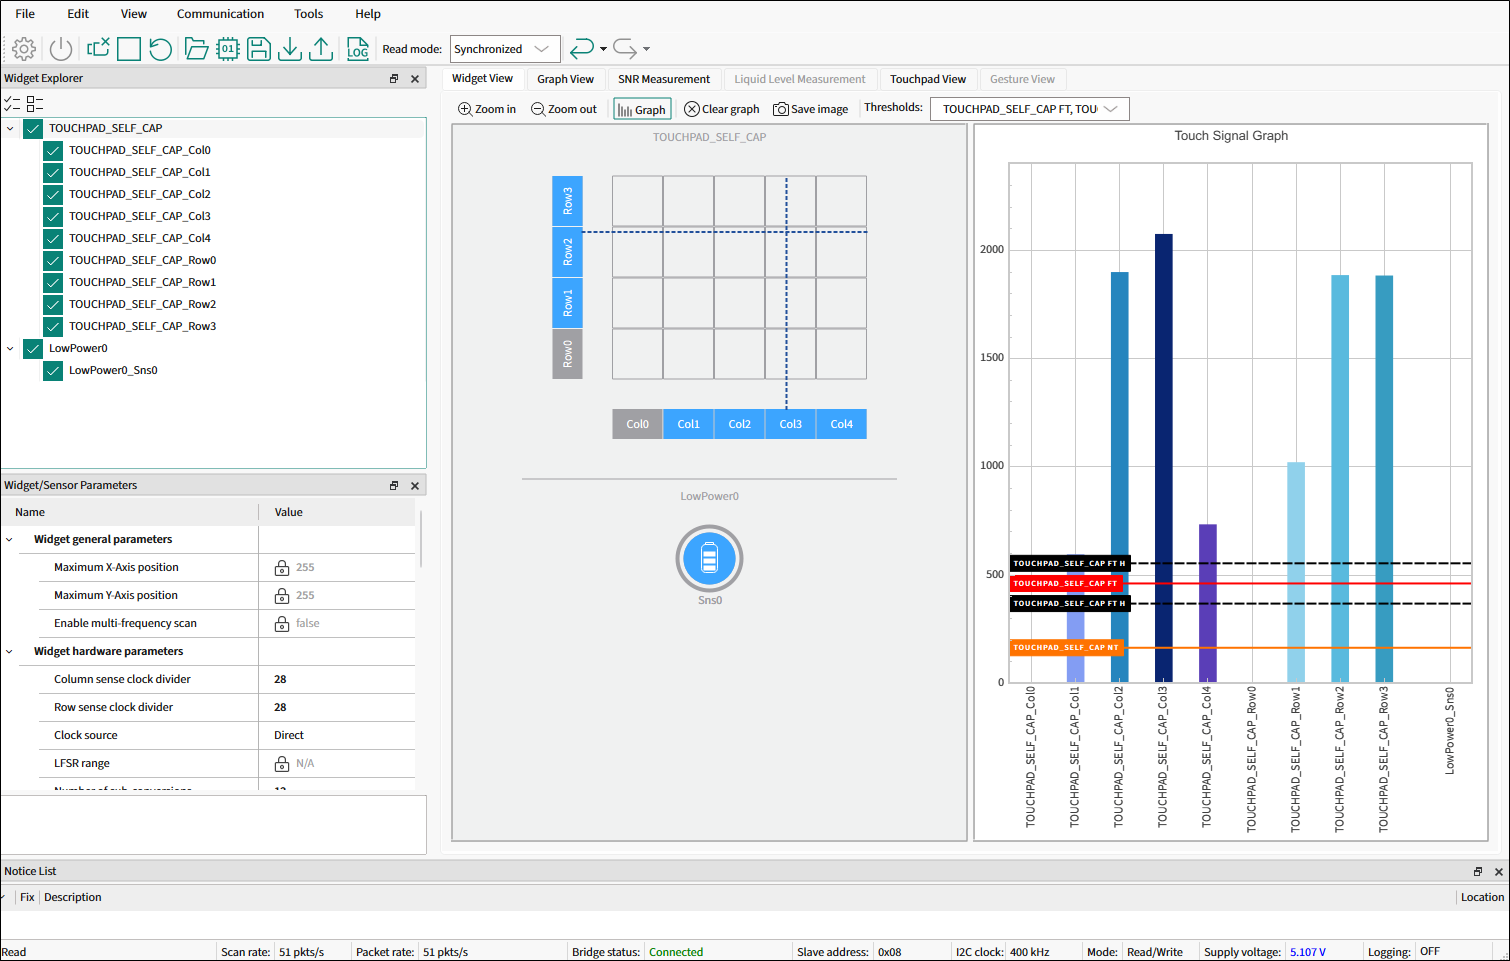The image size is (1510, 961).
Task: Collapse the LowPower0 tree node
Action: (x=10, y=348)
